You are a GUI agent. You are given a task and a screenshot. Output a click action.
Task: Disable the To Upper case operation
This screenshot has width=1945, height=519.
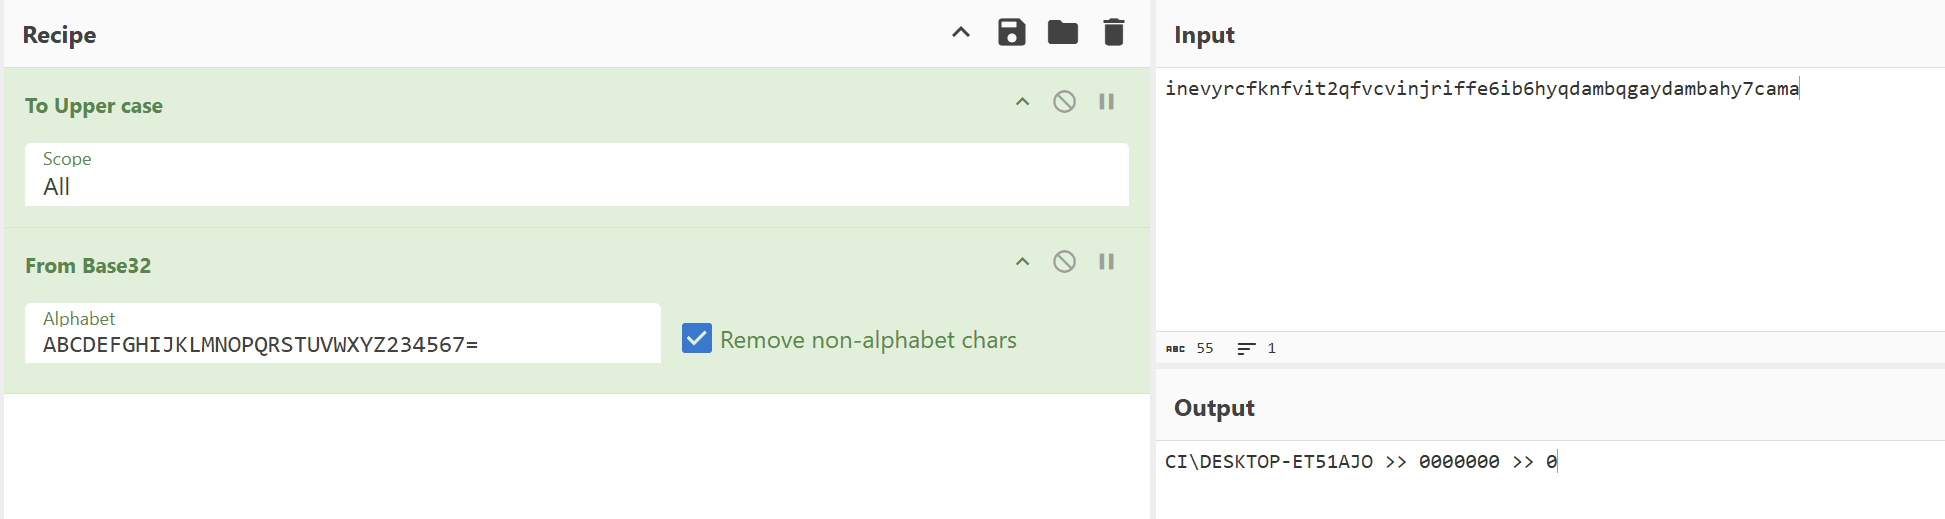[x=1064, y=102]
